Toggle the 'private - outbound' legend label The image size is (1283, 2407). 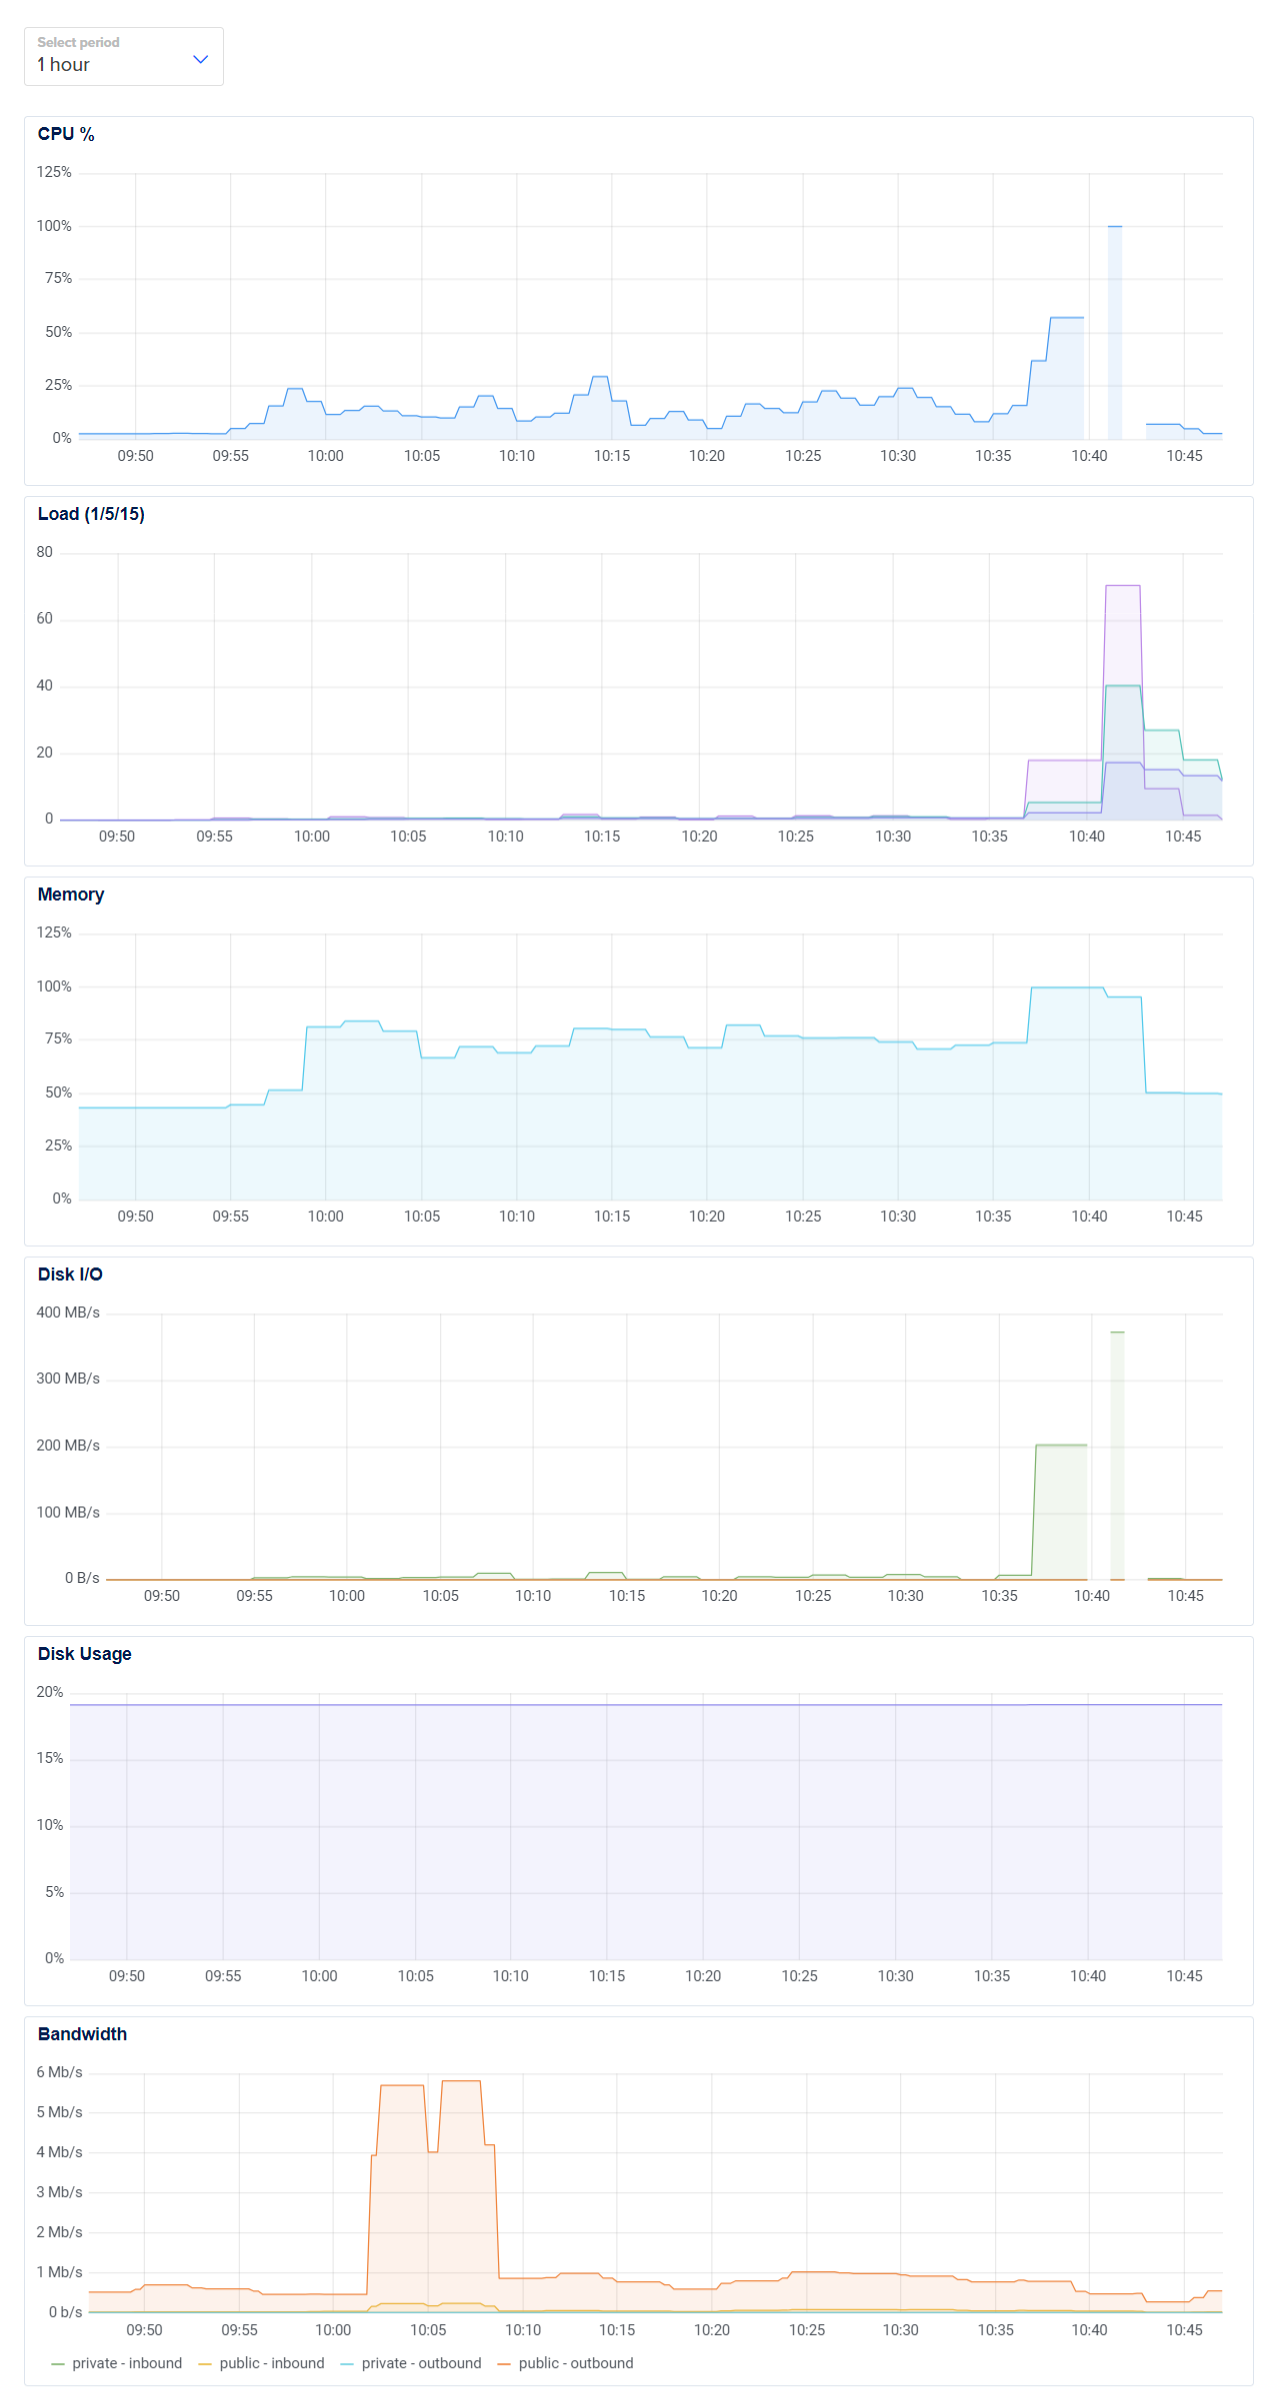point(421,2363)
